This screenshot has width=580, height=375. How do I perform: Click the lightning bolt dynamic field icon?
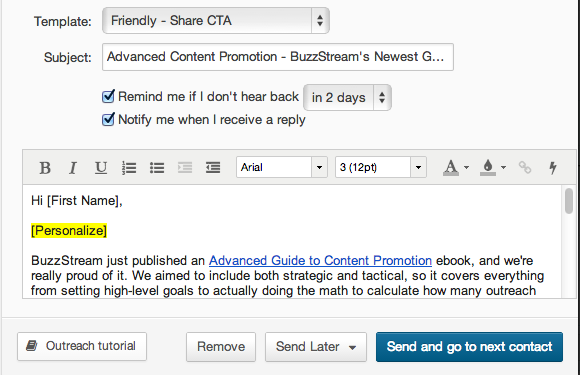tap(553, 168)
